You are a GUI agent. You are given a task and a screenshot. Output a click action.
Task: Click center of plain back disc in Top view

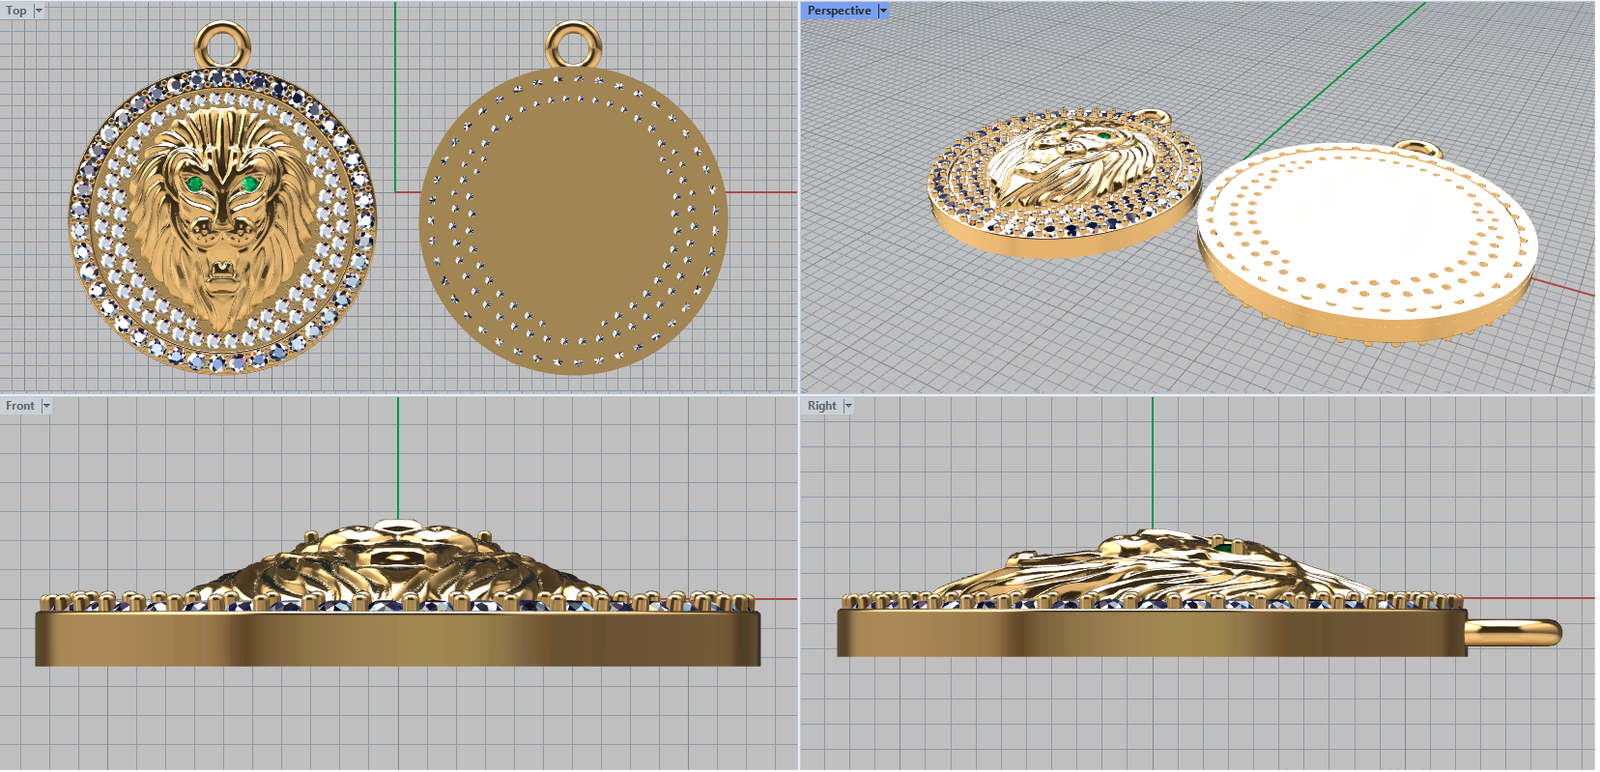click(x=573, y=222)
